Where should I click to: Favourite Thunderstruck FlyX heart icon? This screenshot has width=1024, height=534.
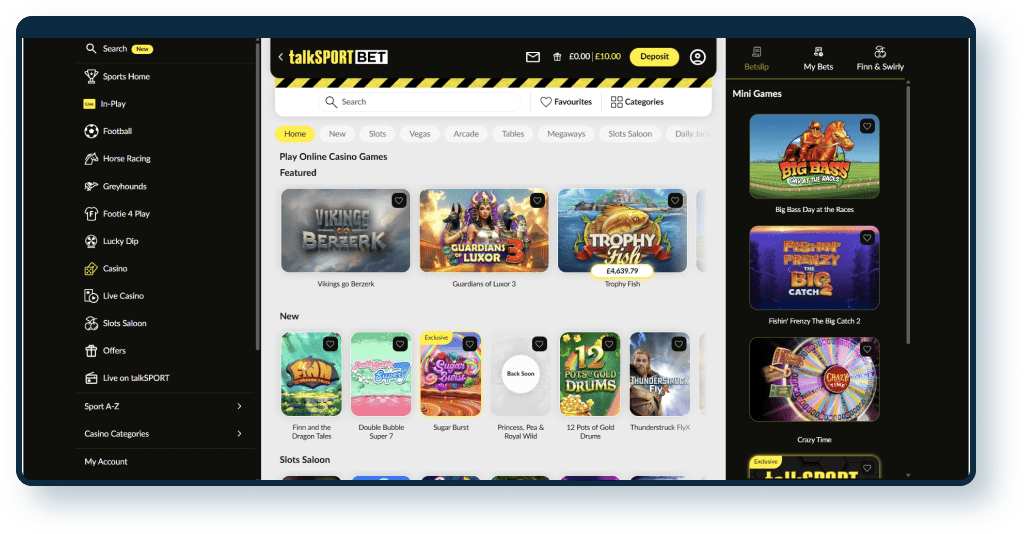[x=679, y=344]
